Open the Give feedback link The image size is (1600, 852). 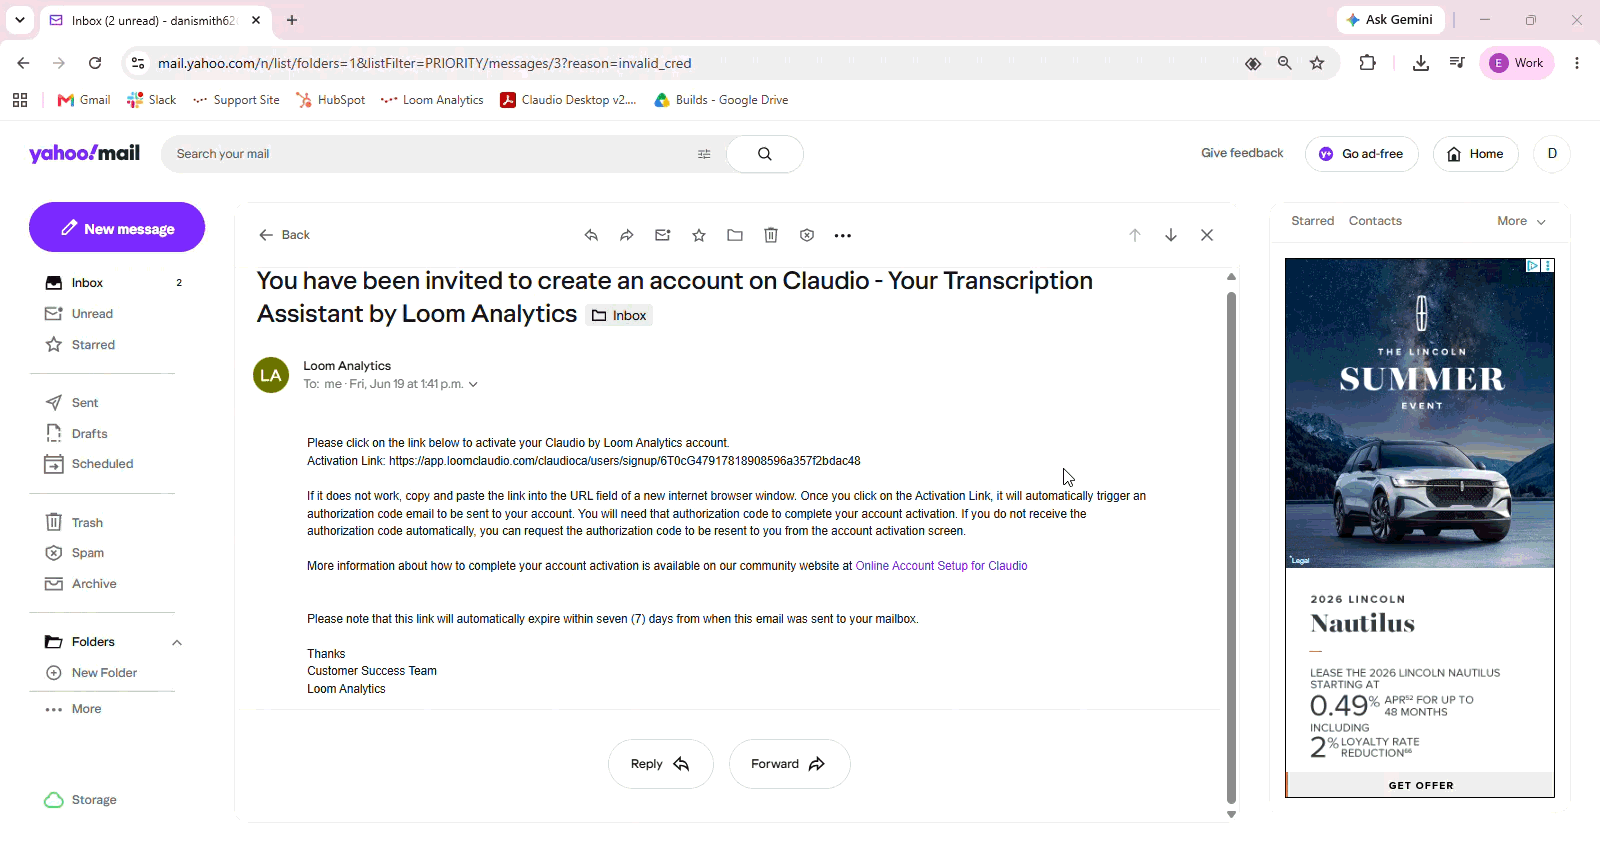tap(1242, 153)
